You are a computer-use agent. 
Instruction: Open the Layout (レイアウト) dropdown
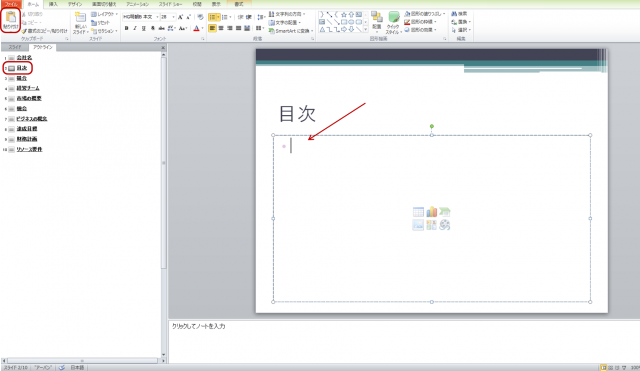pyautogui.click(x=104, y=14)
